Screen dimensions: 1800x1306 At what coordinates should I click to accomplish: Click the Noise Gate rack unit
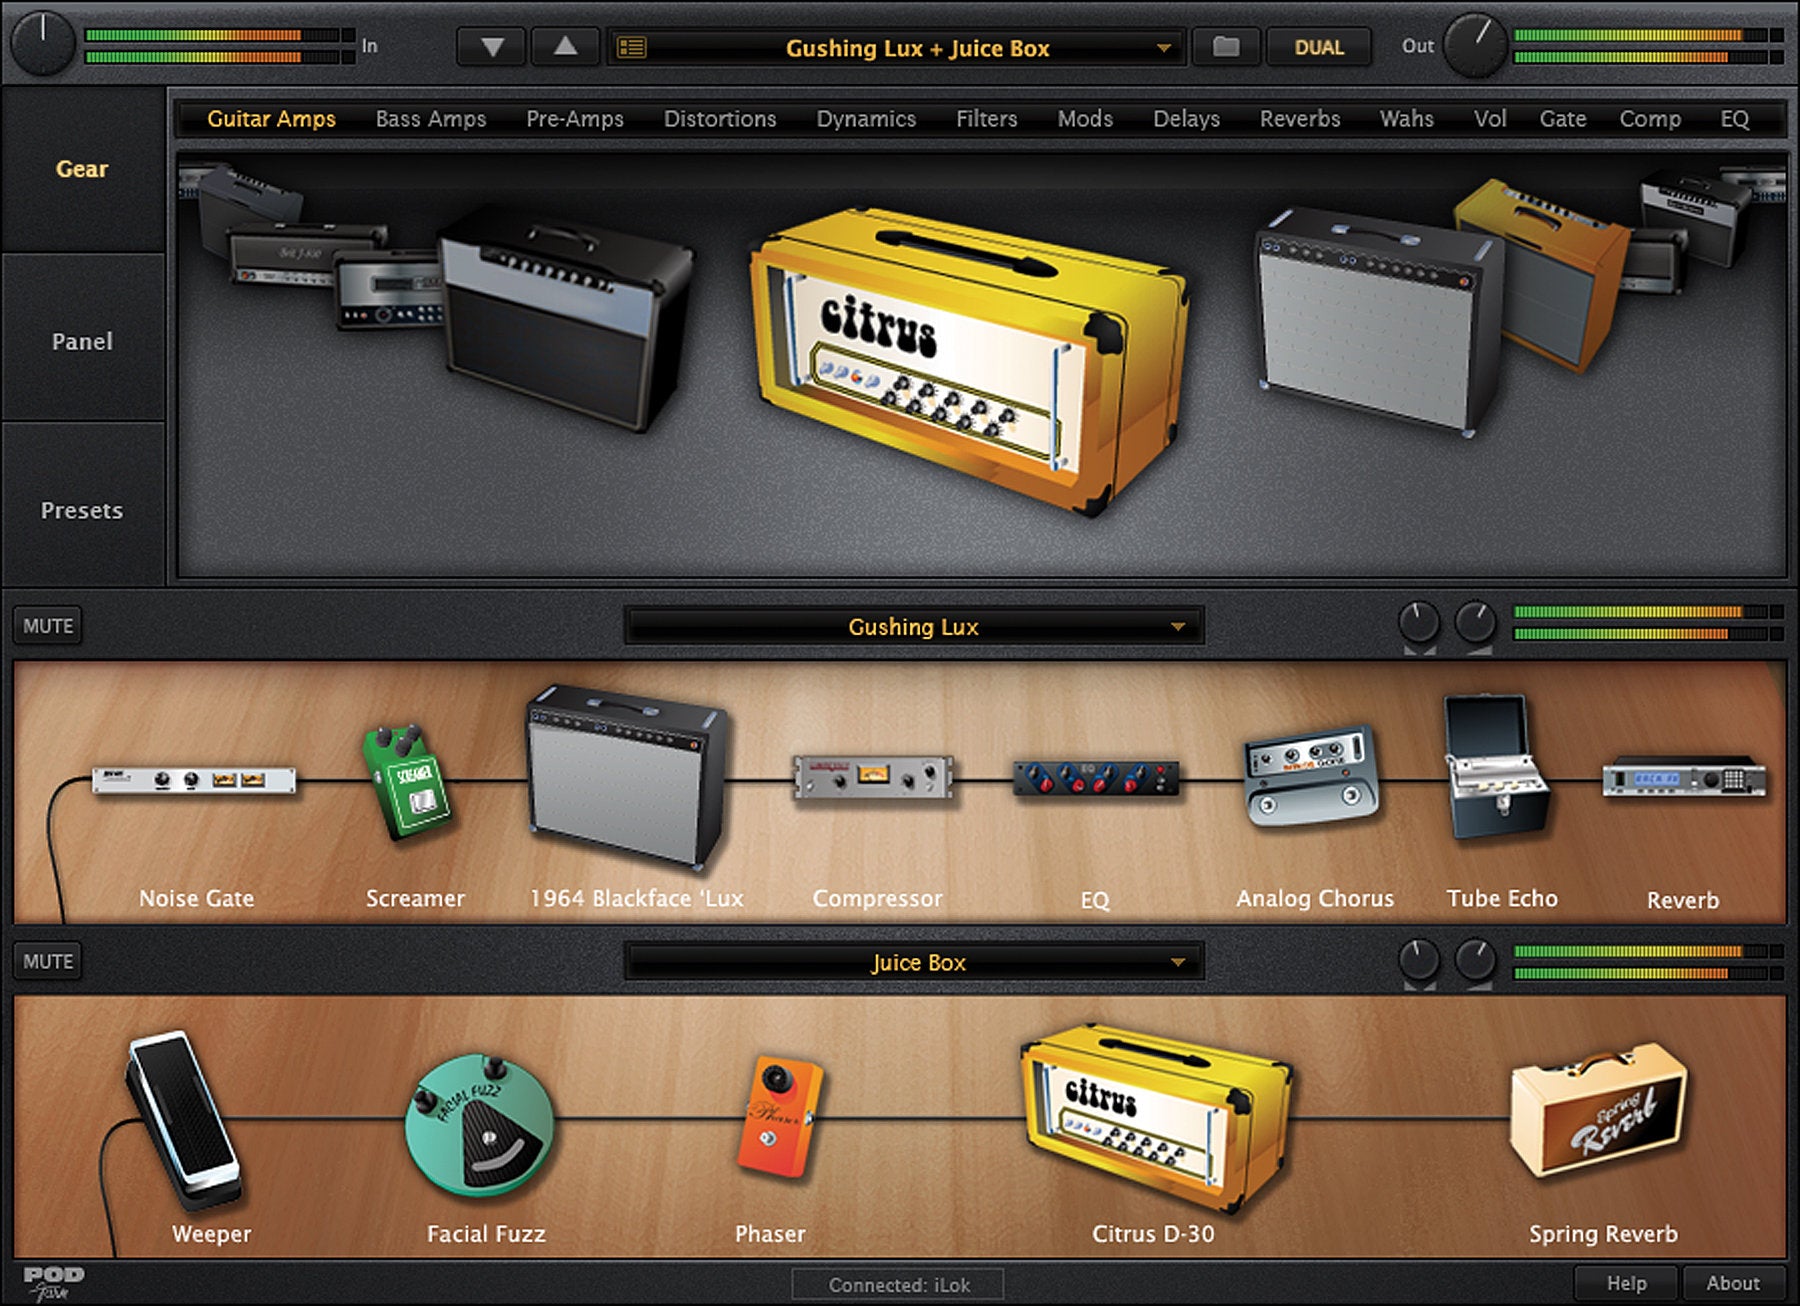pyautogui.click(x=194, y=780)
